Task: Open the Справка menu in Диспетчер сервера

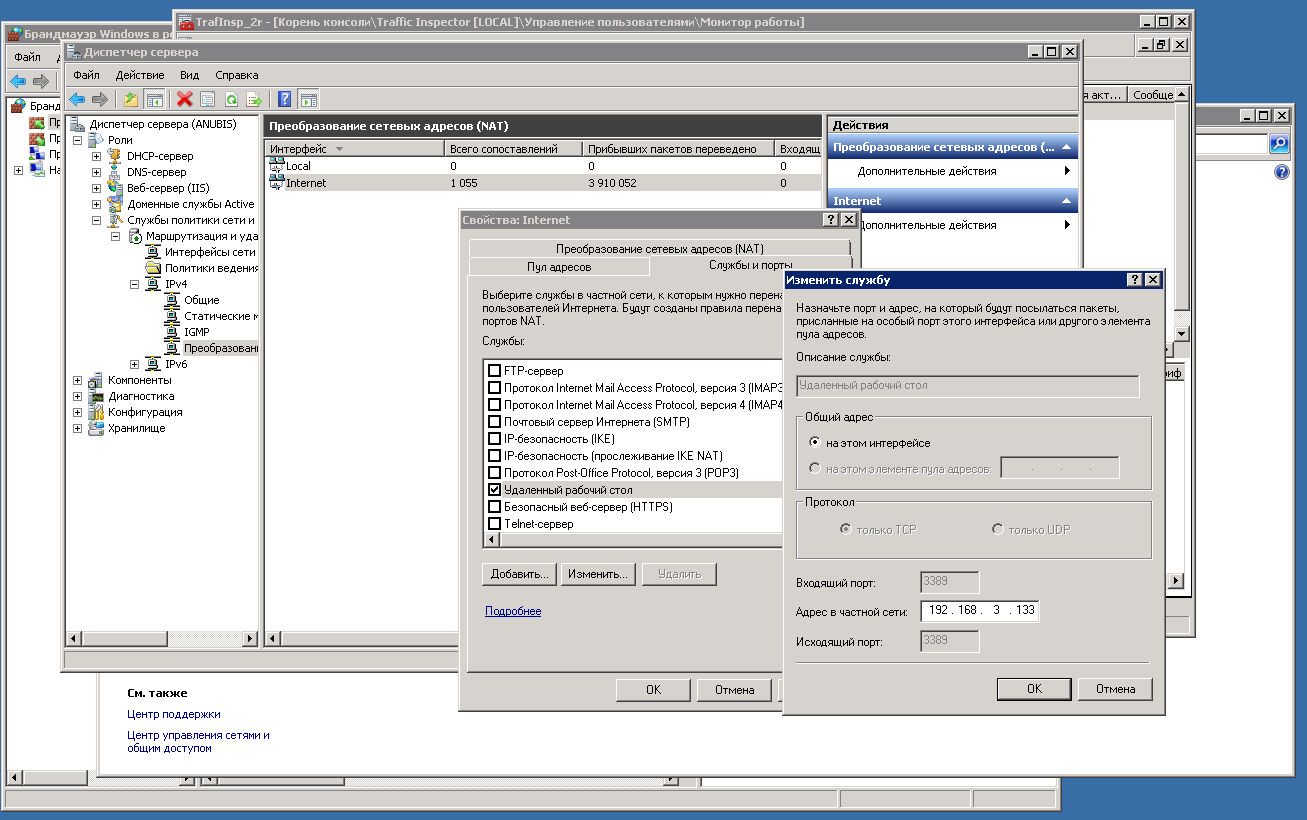Action: click(237, 75)
